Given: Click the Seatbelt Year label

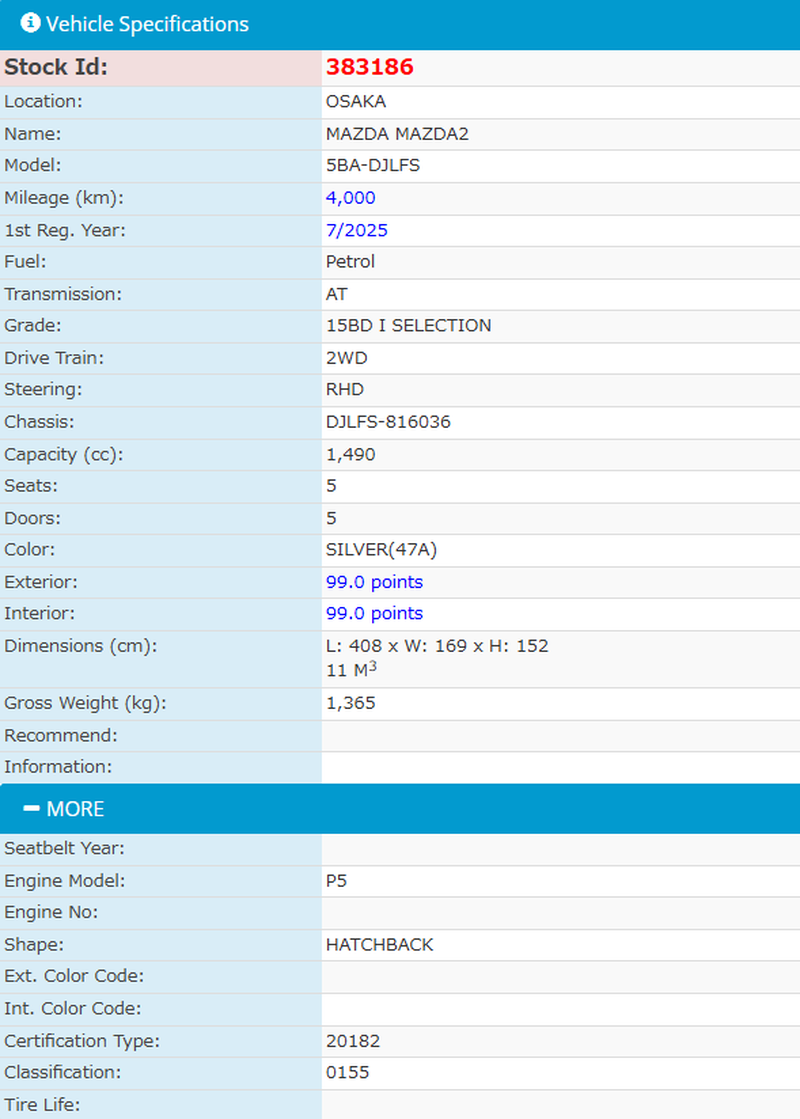Looking at the screenshot, I should click(65, 849).
